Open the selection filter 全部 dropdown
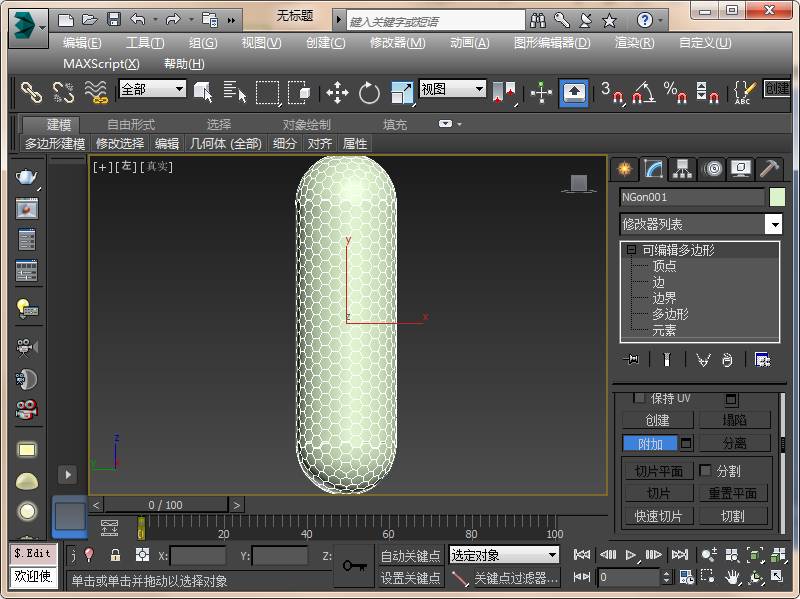This screenshot has width=800, height=599. click(x=152, y=89)
